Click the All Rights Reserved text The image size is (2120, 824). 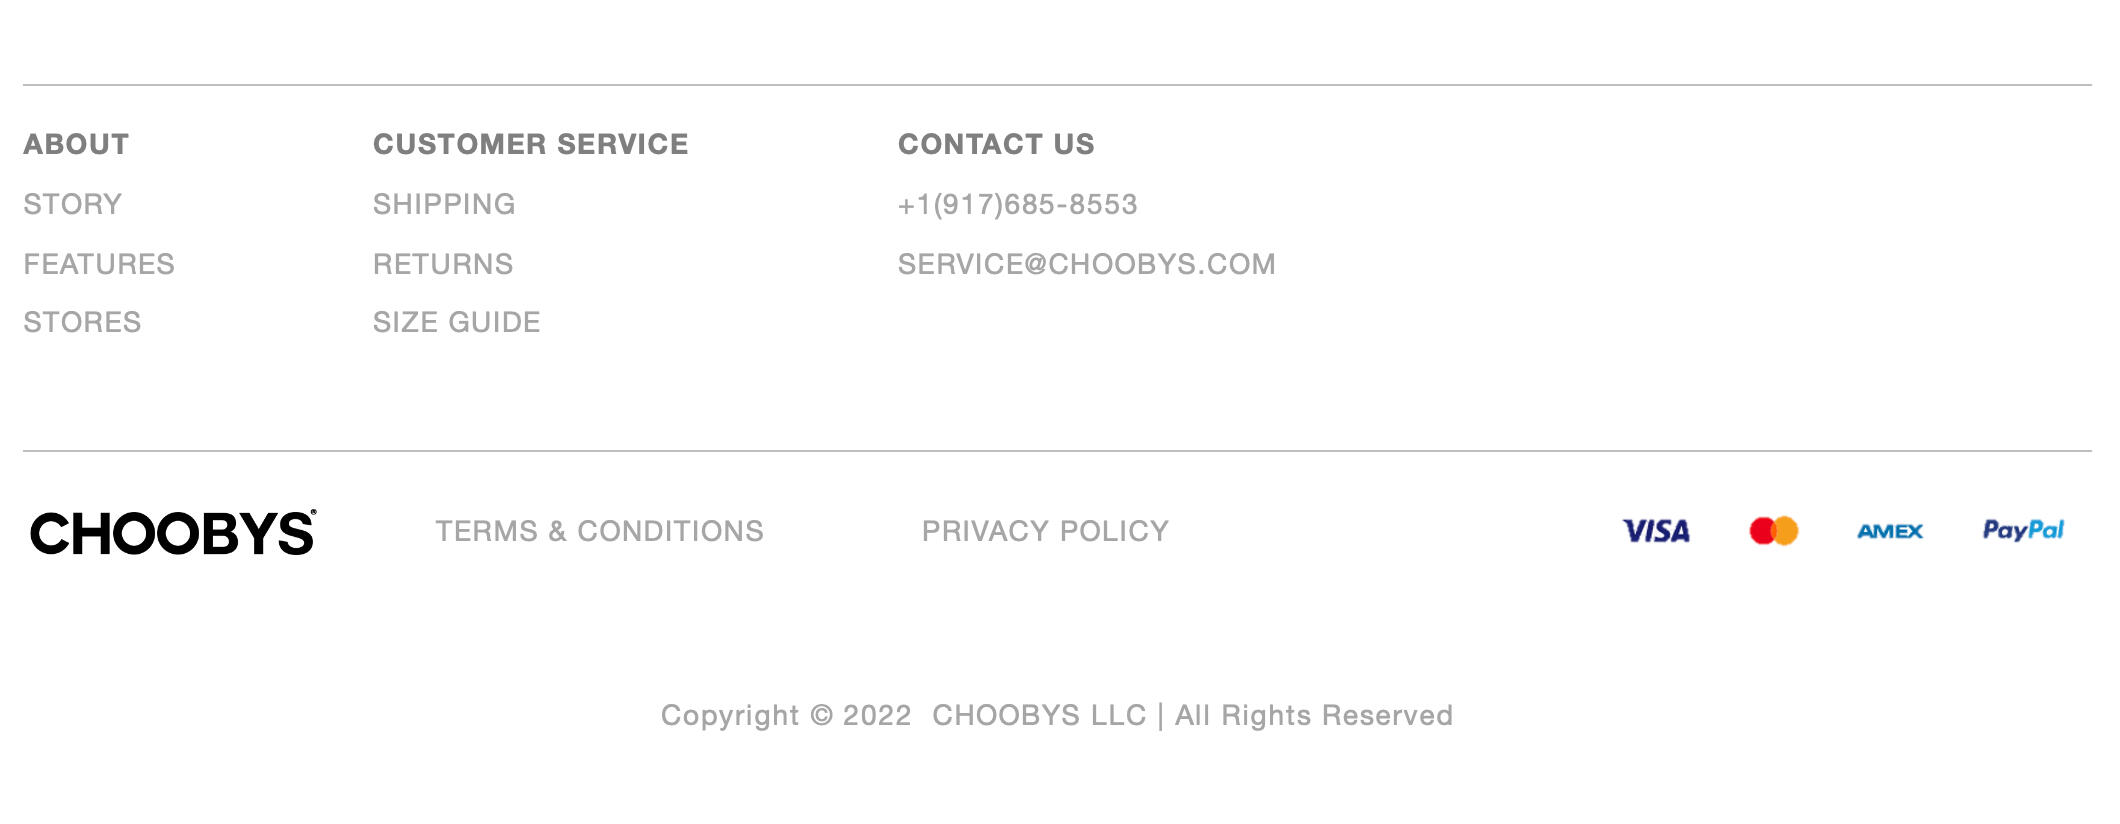[x=1313, y=715]
